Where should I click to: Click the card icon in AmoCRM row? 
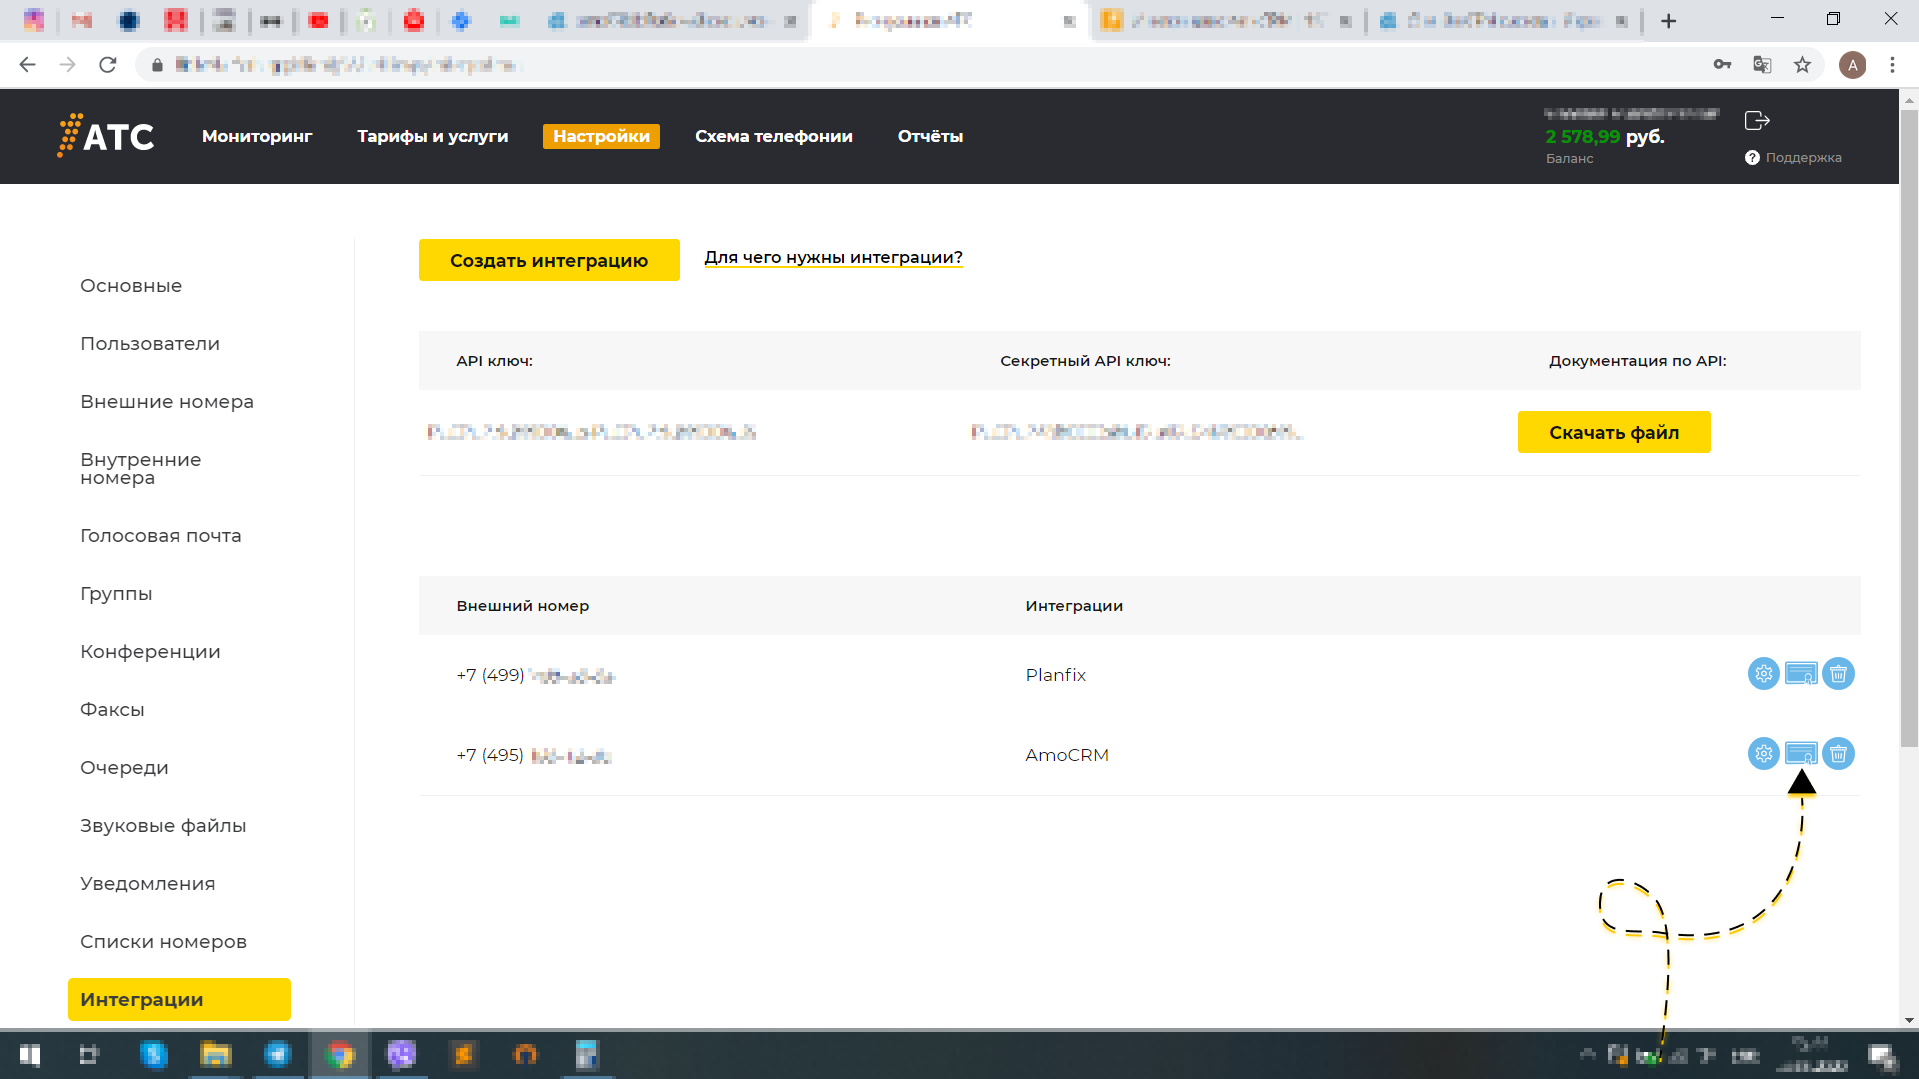[1801, 754]
